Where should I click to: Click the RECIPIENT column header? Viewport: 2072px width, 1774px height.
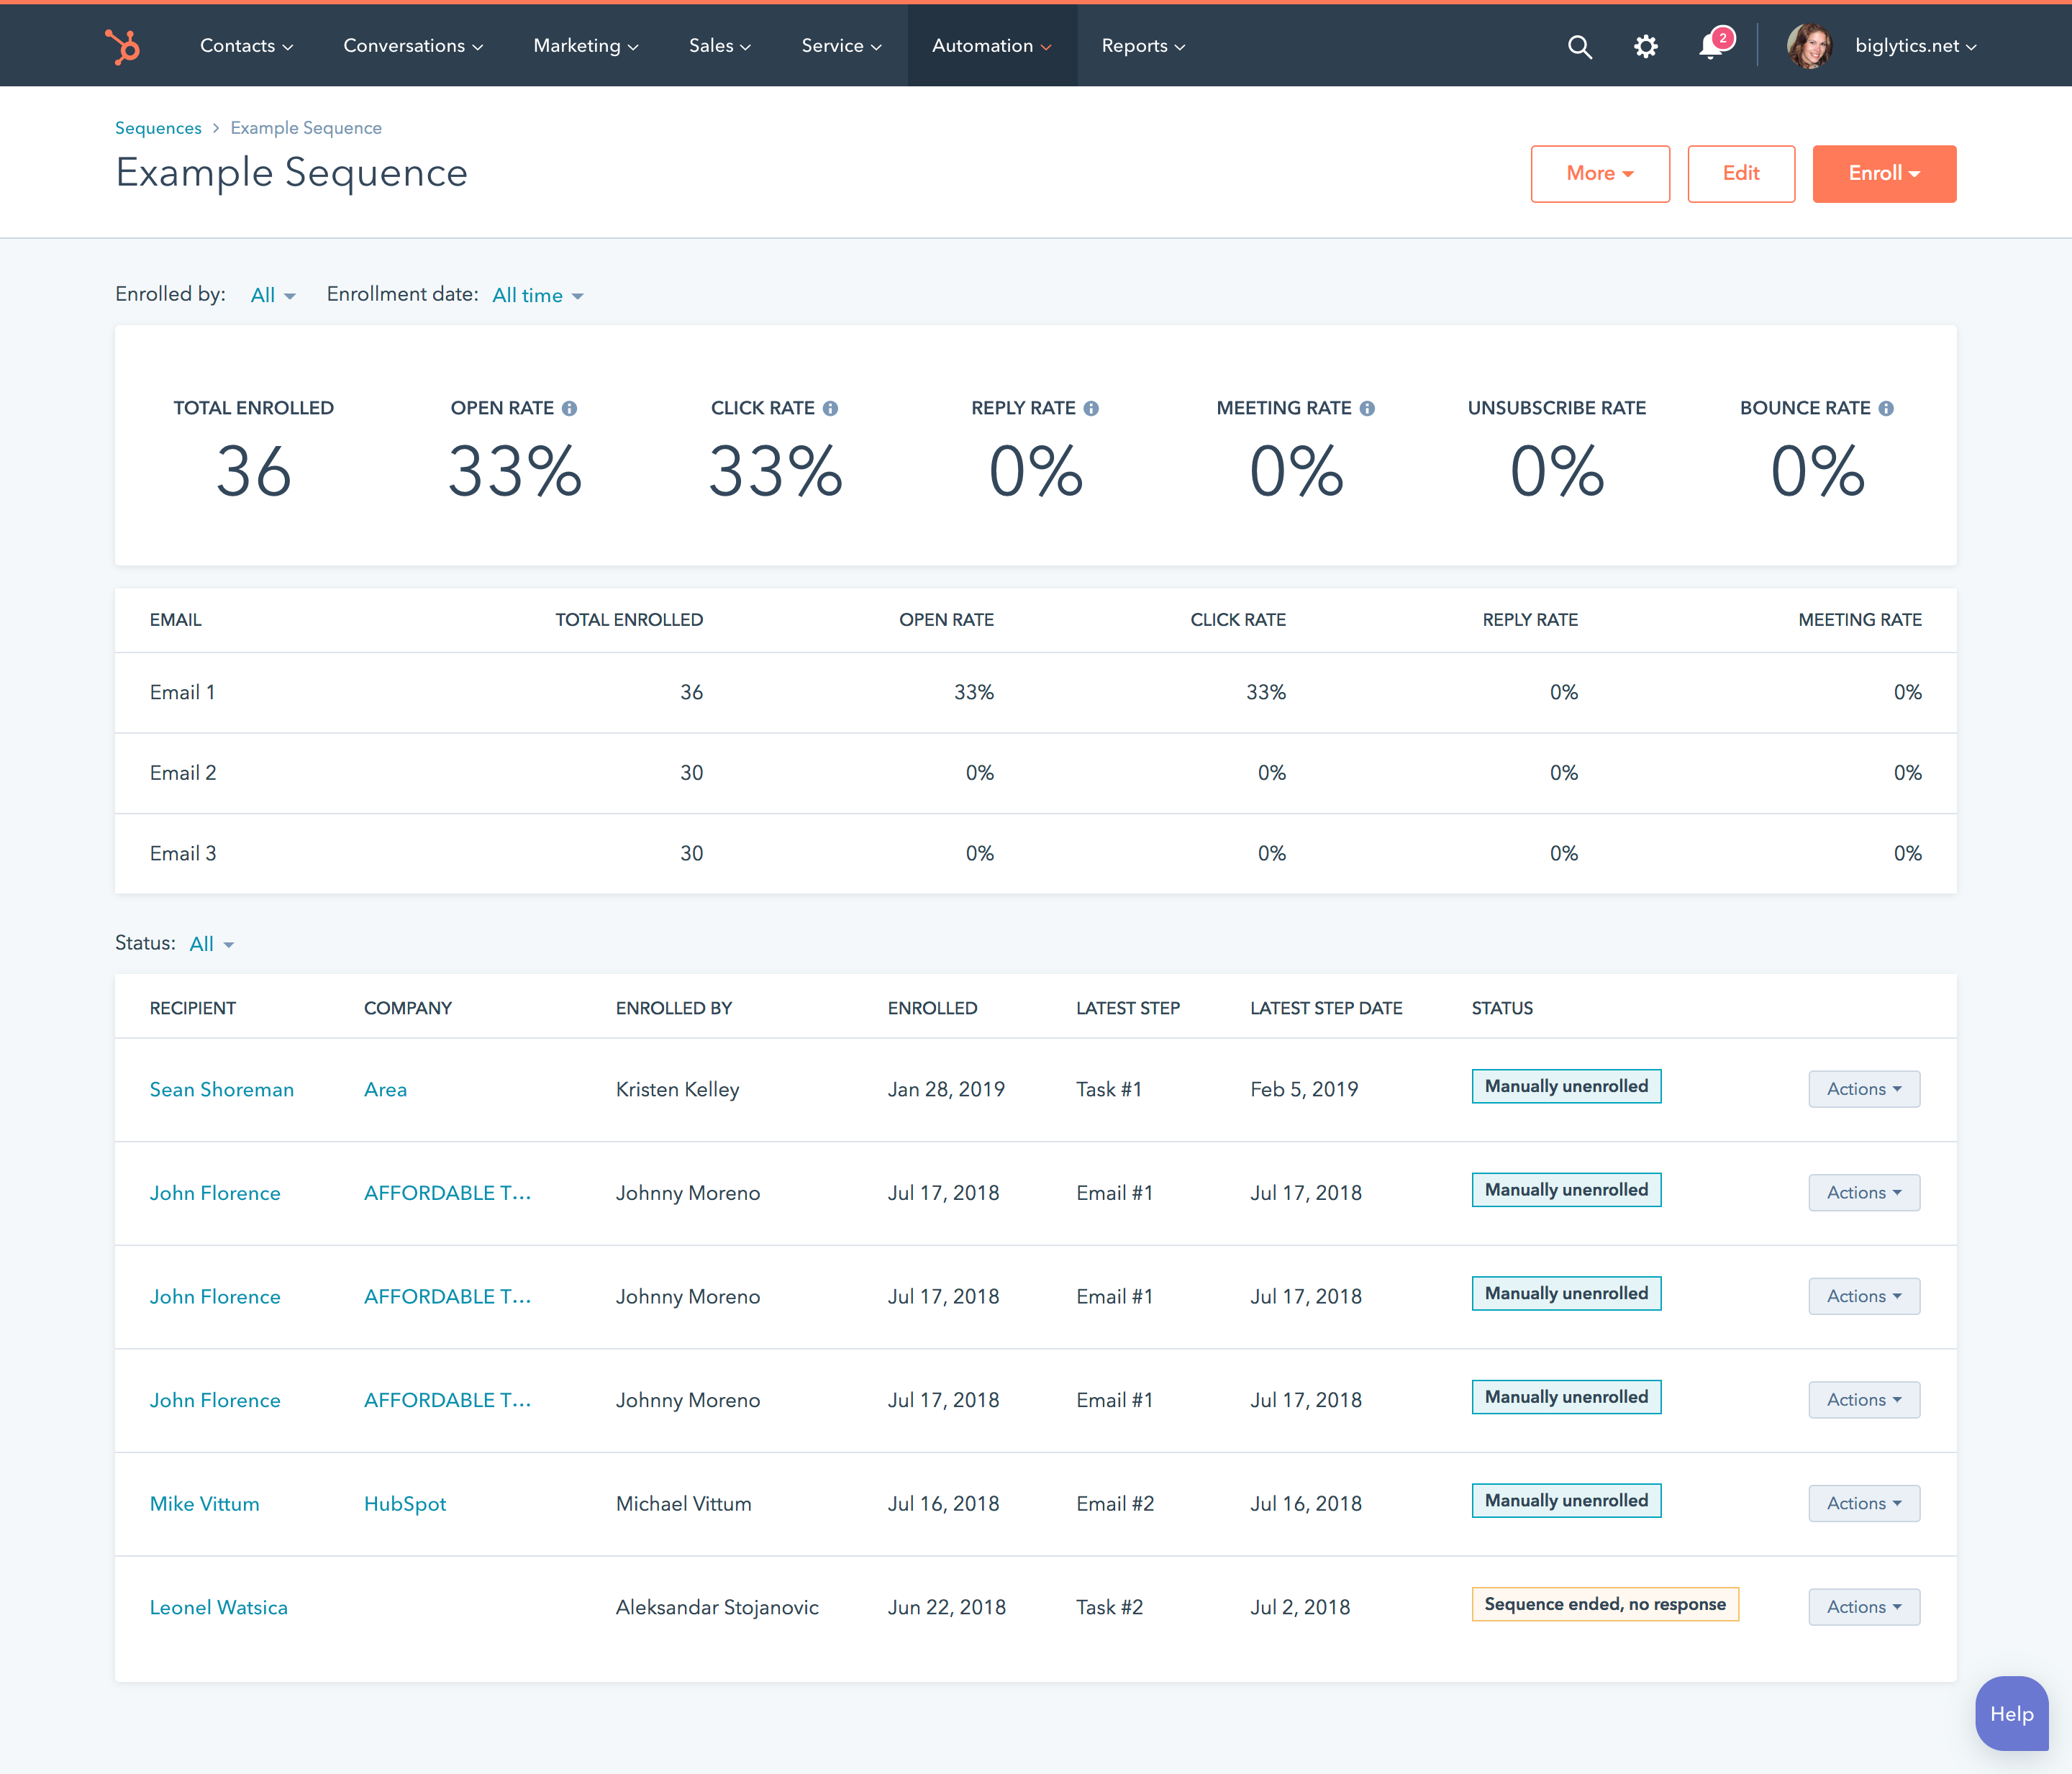coord(193,1008)
